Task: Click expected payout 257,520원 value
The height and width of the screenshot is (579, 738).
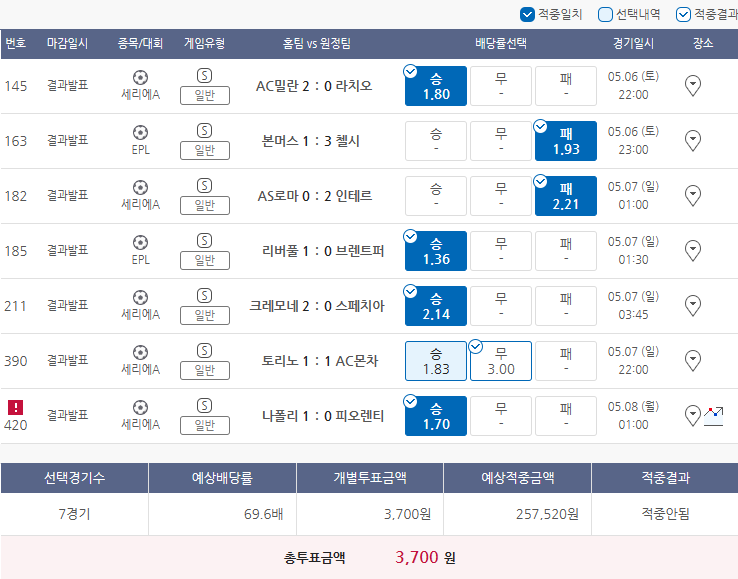Action: coord(547,514)
